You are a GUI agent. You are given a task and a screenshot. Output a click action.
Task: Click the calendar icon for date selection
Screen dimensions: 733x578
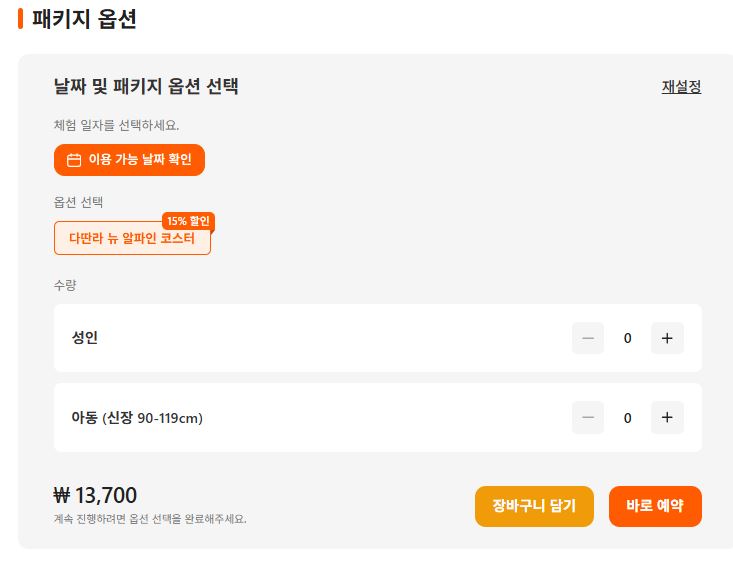(x=74, y=160)
